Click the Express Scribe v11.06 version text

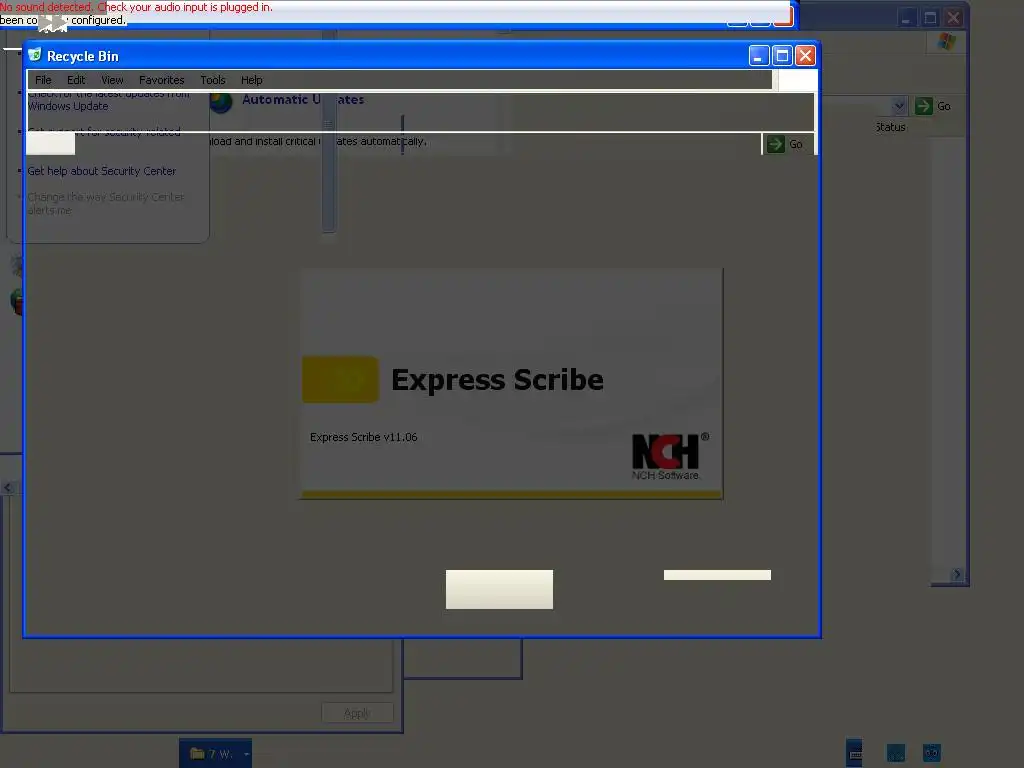click(363, 437)
